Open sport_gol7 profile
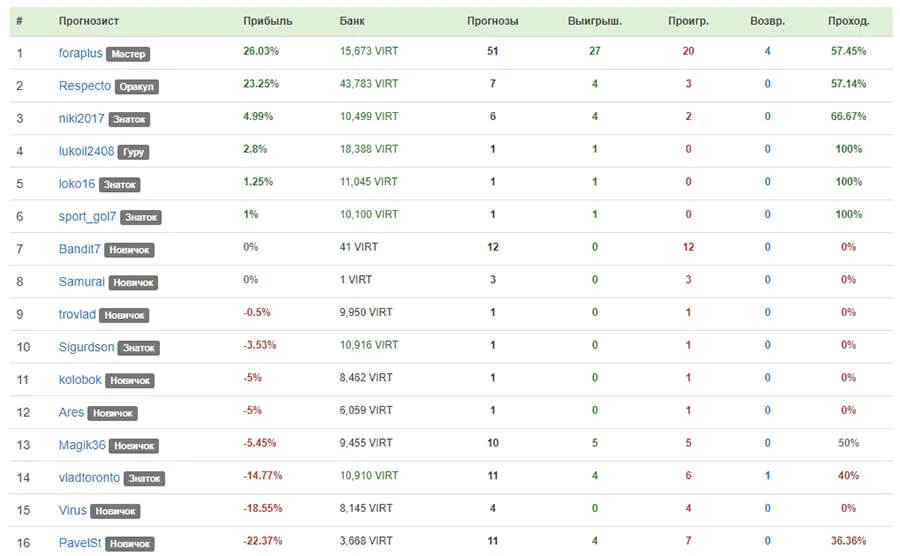900x556 pixels. tap(87, 217)
